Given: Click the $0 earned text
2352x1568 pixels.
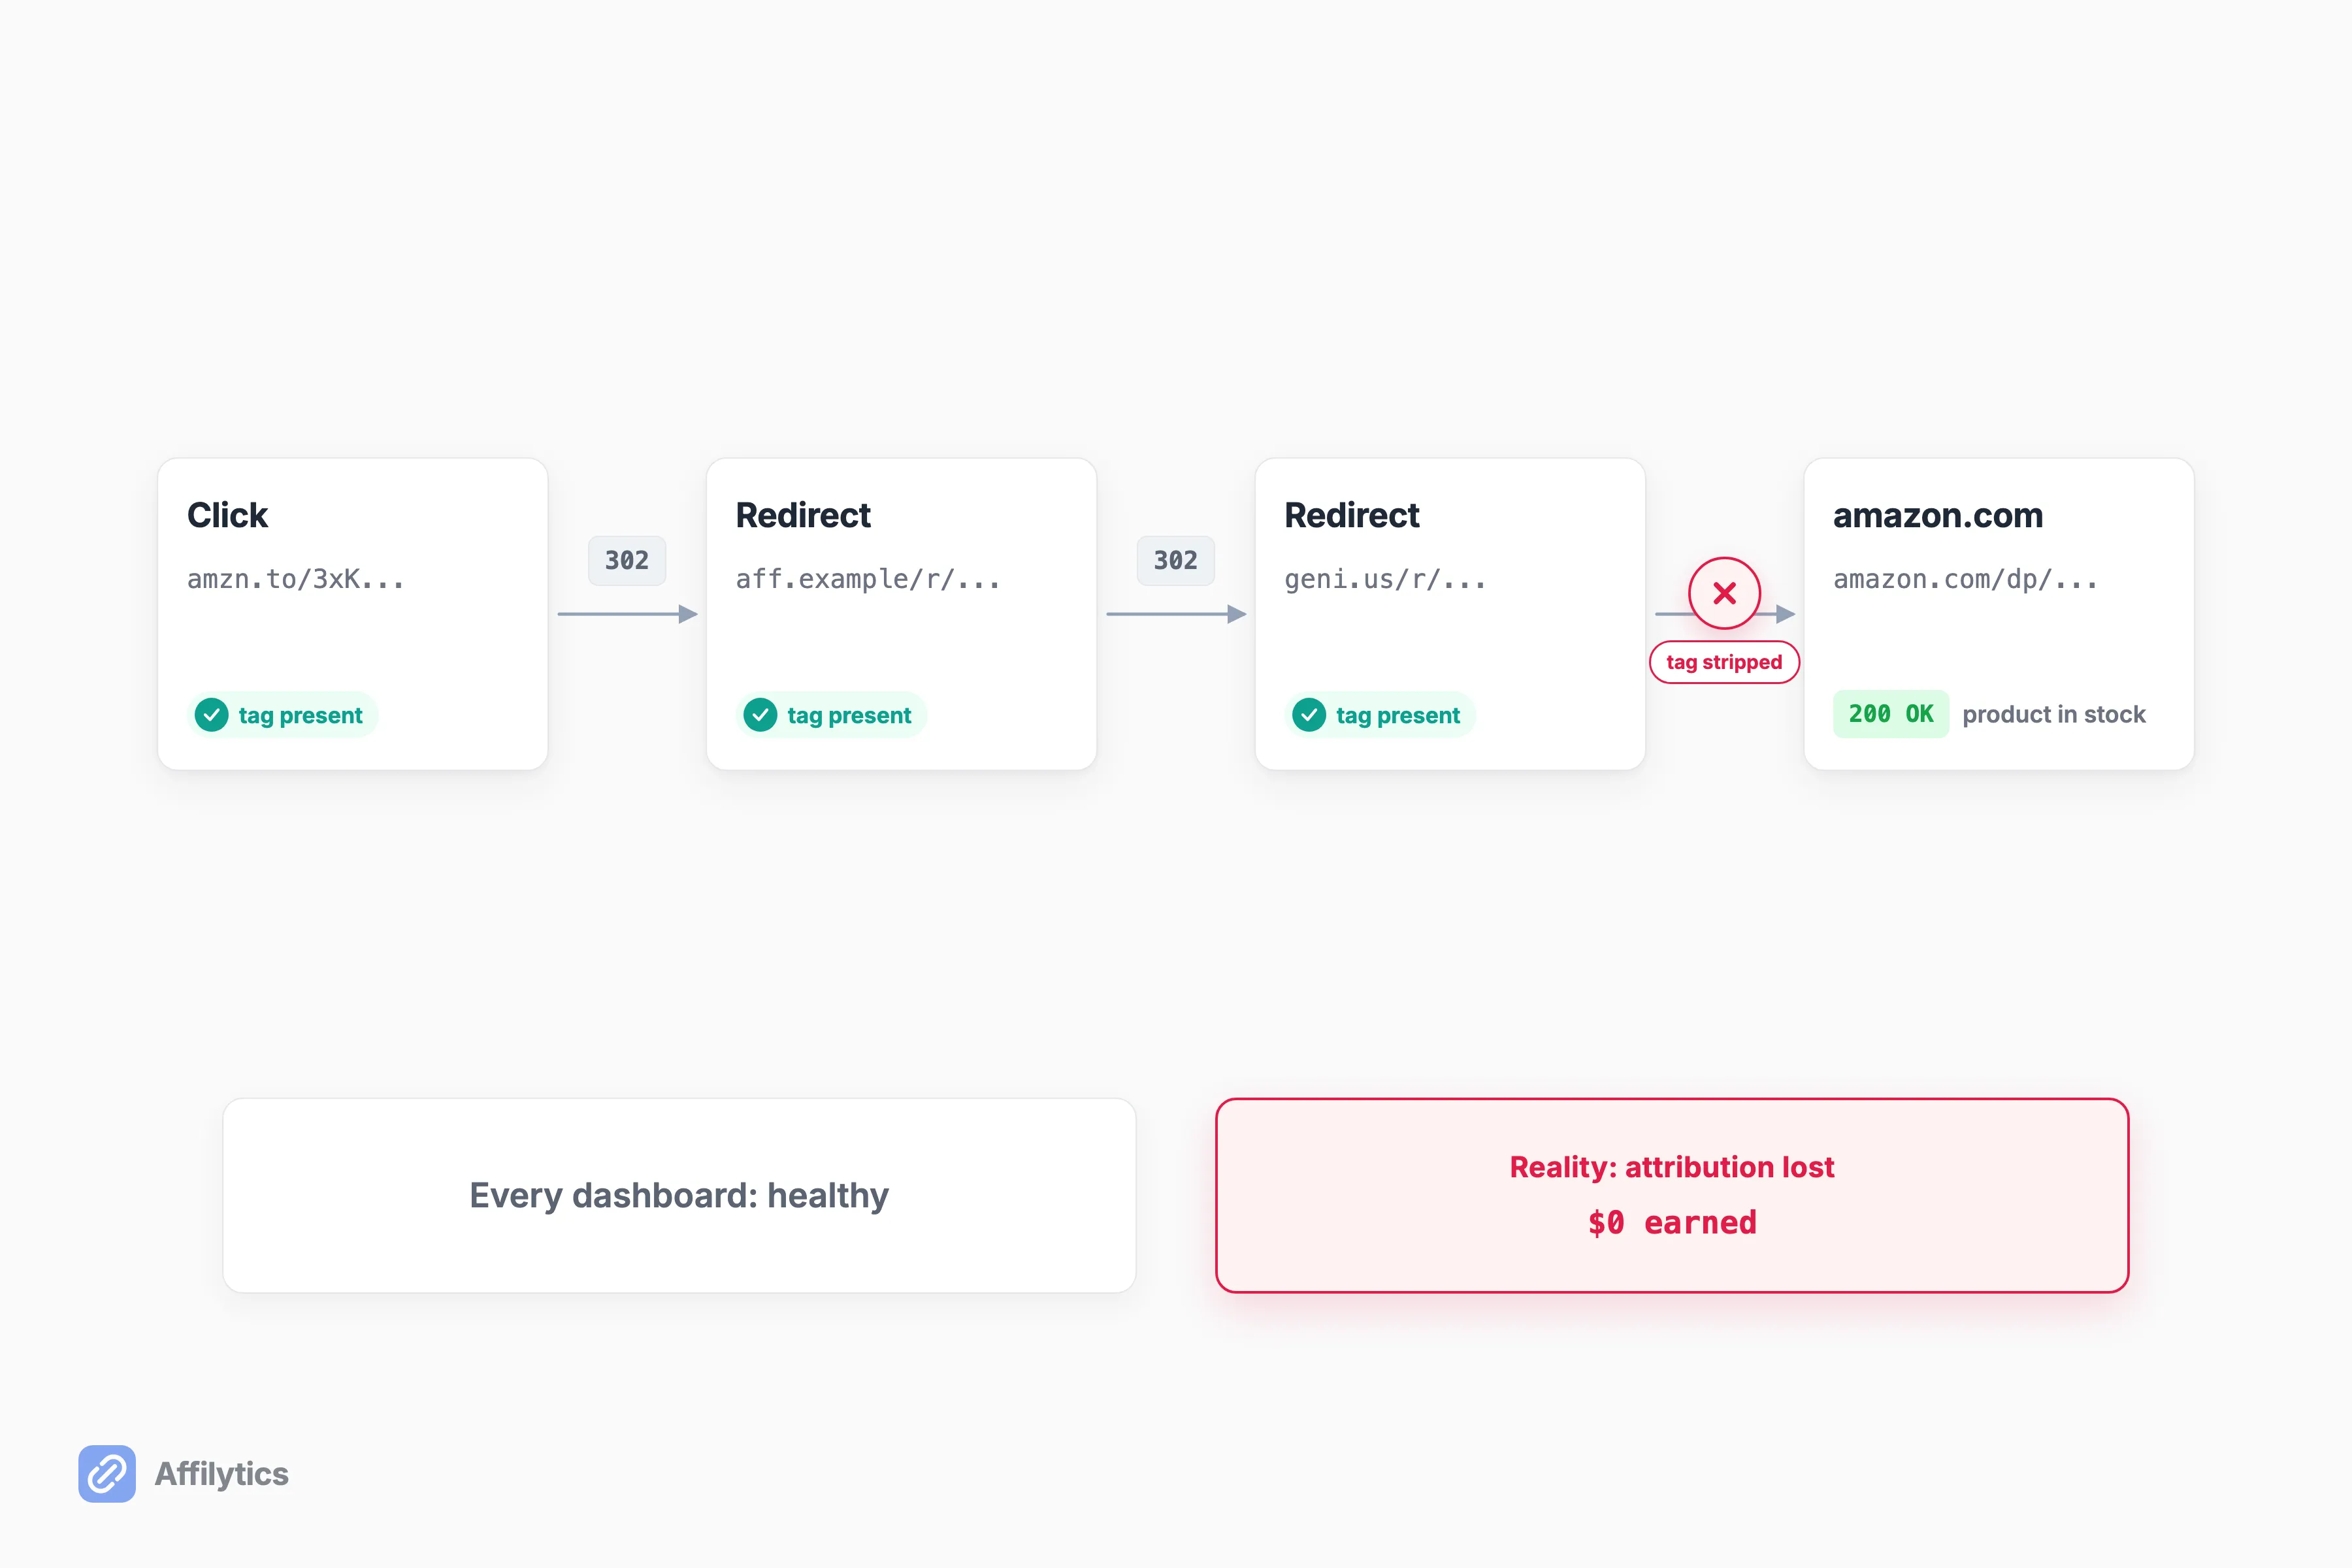Looking at the screenshot, I should pyautogui.click(x=1672, y=1222).
